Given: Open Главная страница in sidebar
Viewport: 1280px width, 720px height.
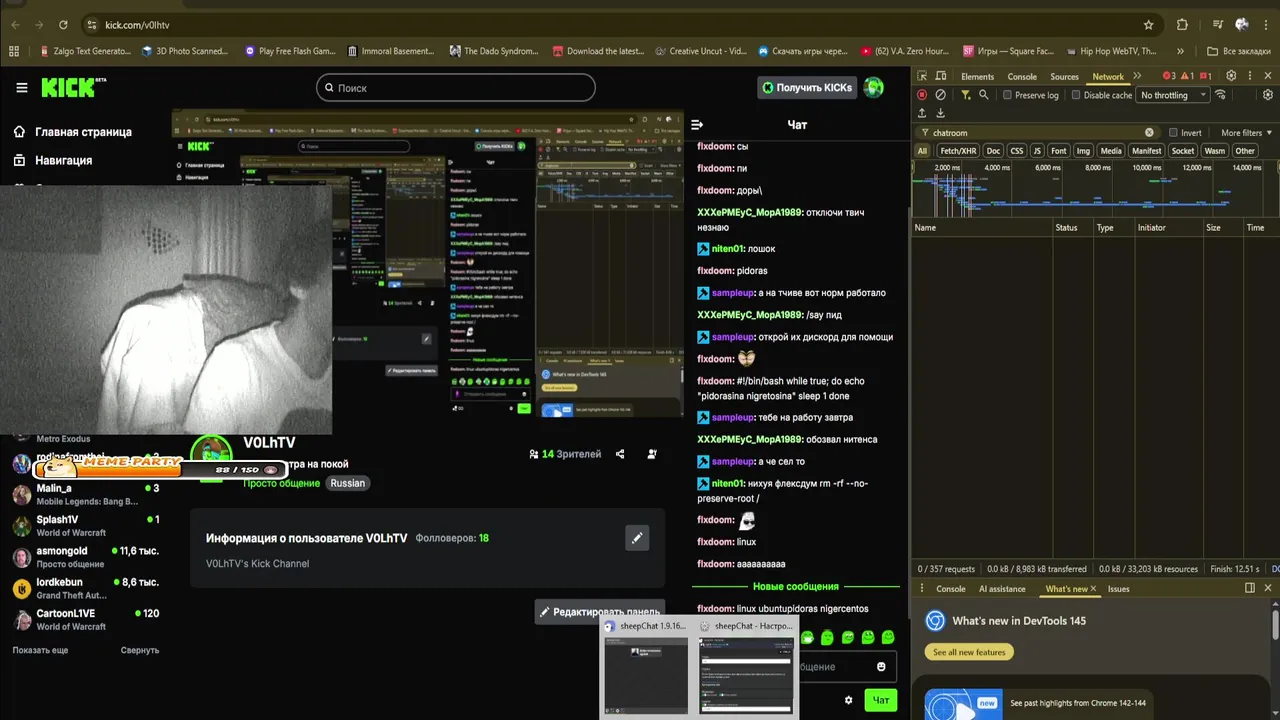Looking at the screenshot, I should (x=75, y=132).
